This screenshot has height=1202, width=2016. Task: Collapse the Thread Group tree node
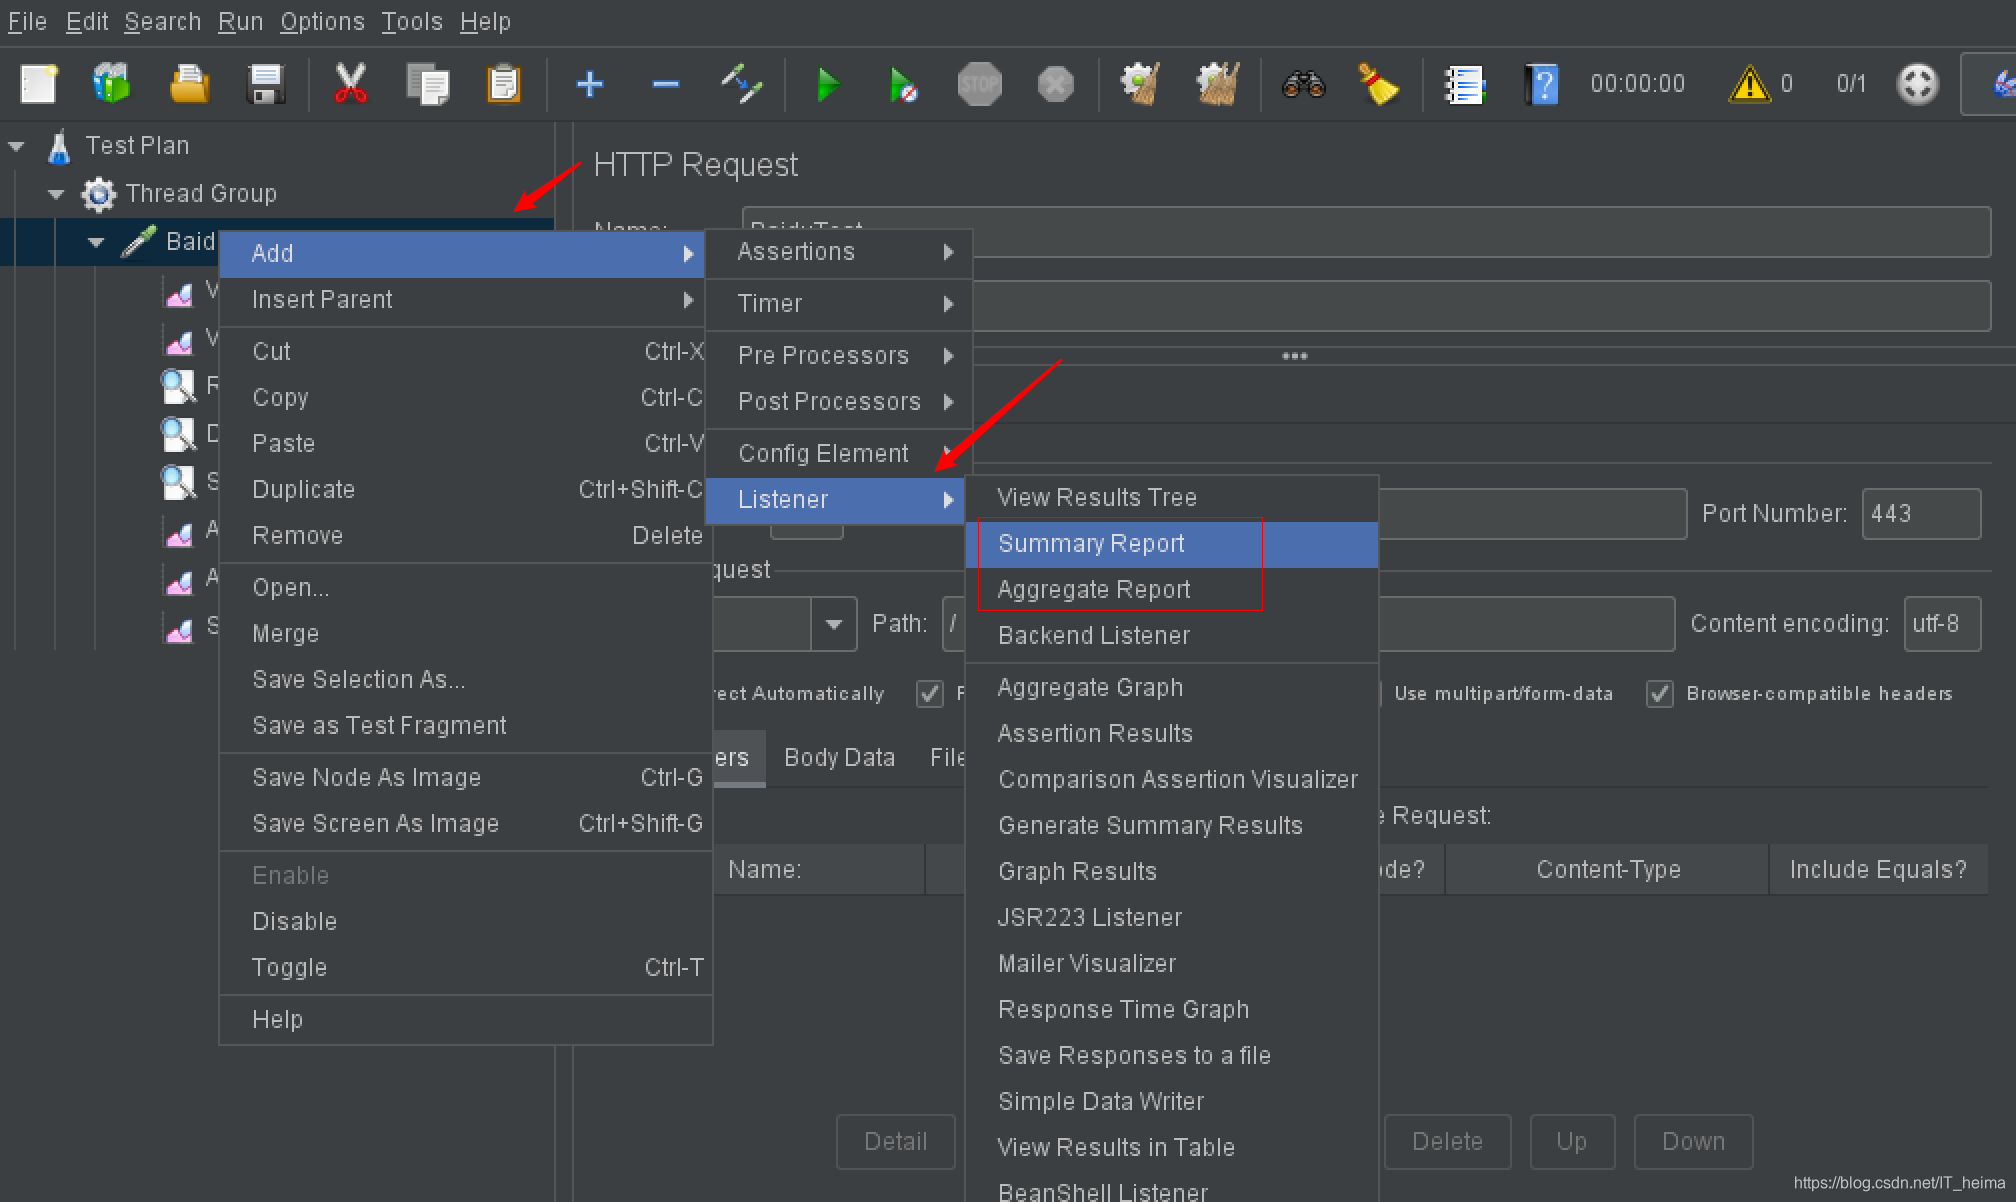tap(56, 194)
